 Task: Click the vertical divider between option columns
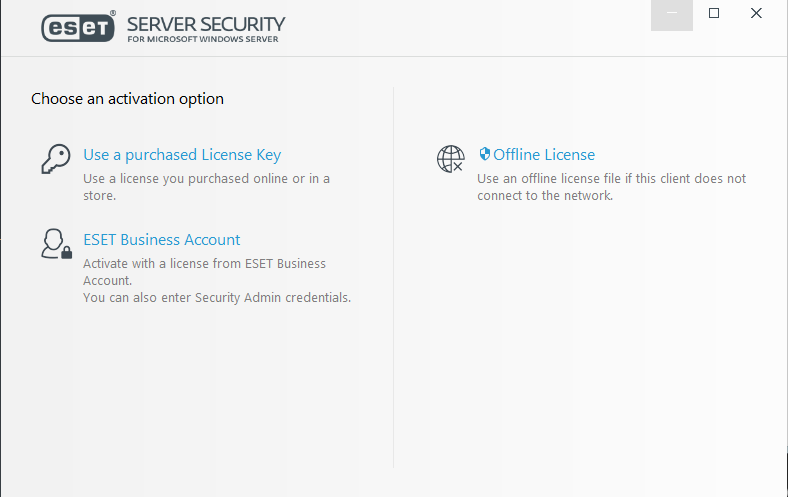(x=393, y=277)
